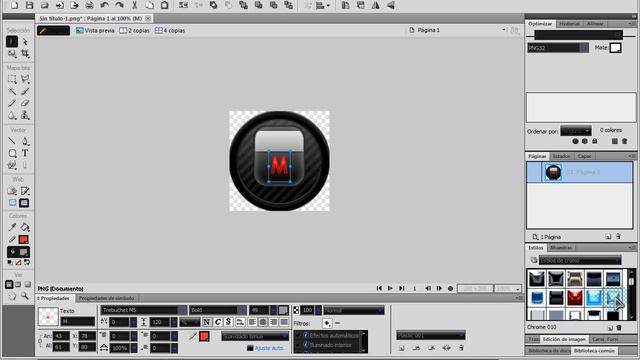Click the New document icon
Screen dimensions: 640x360
point(14,5)
